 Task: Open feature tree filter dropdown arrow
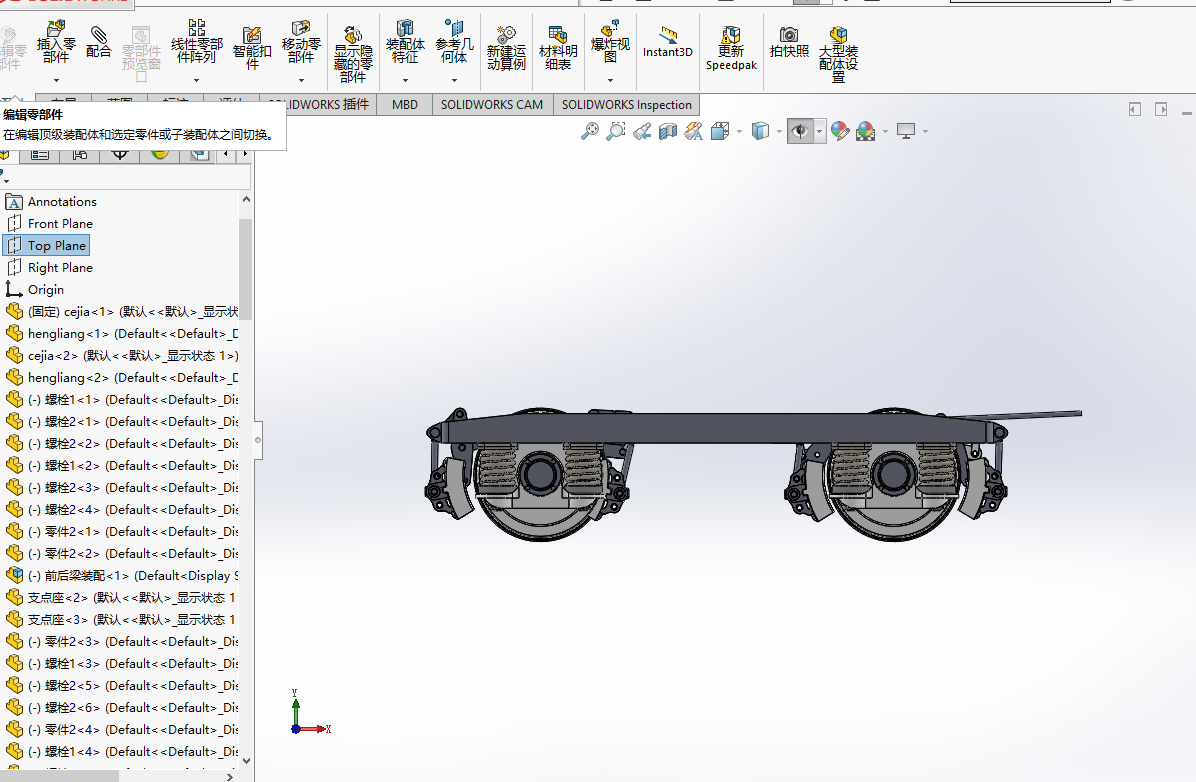[x=6, y=182]
